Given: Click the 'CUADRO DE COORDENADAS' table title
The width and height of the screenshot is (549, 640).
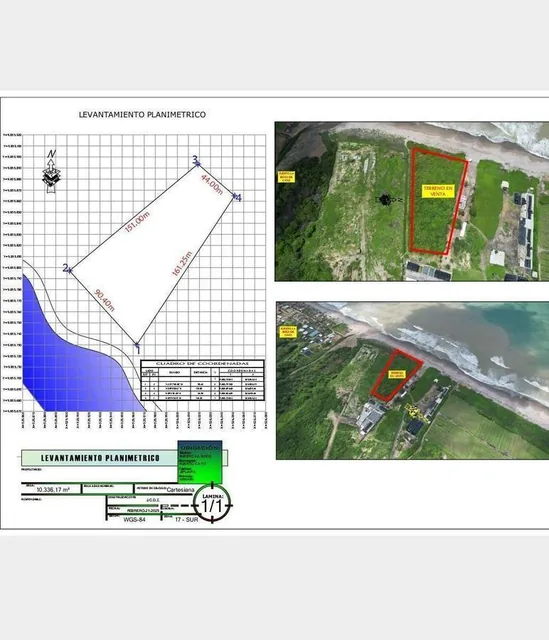Looking at the screenshot, I should (202, 363).
